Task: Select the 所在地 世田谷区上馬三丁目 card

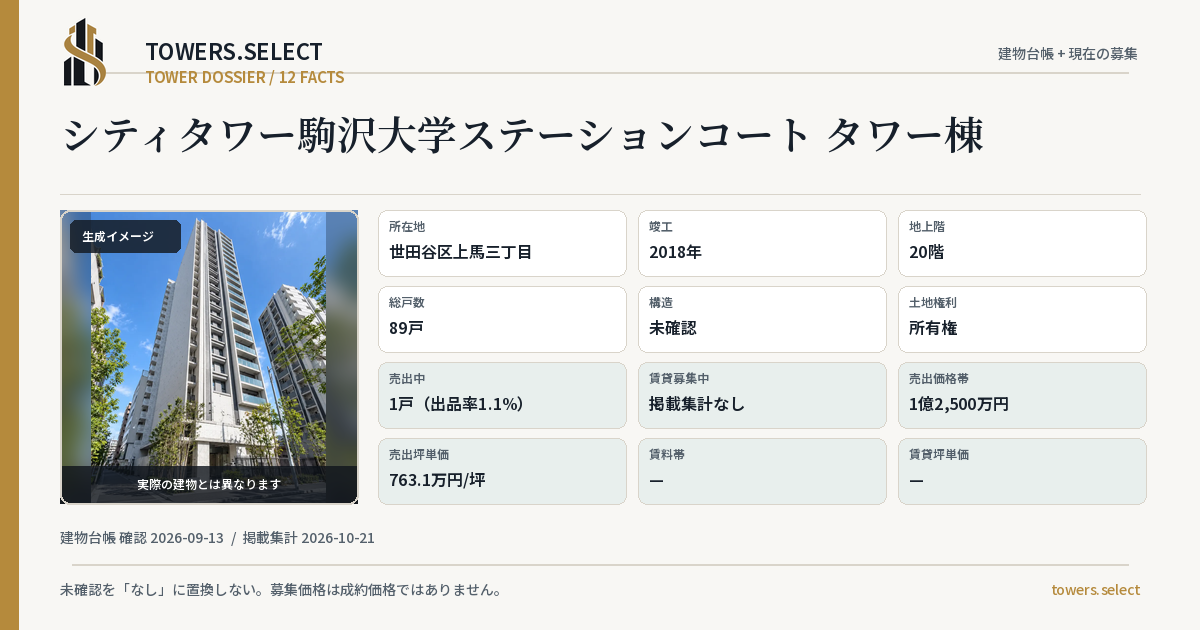Action: [502, 243]
